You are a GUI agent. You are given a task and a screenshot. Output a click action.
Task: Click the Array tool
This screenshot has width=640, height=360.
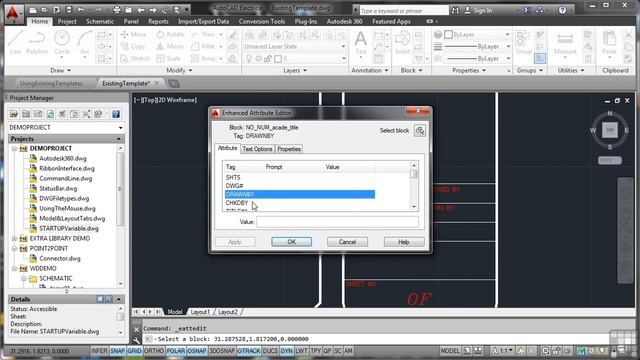203,59
